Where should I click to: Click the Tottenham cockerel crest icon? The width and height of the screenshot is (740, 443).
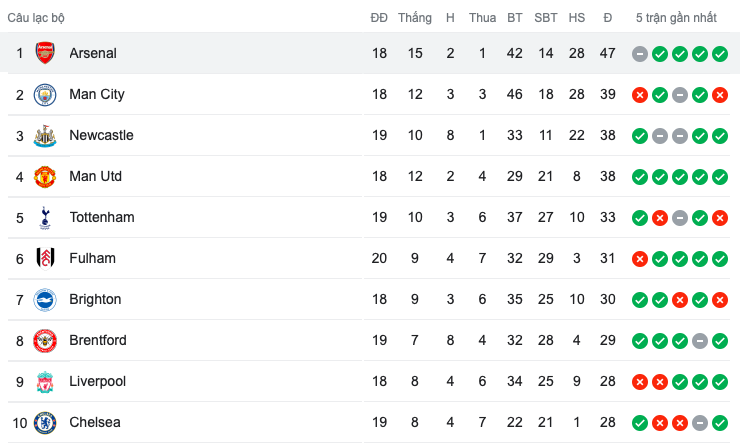[x=45, y=217]
